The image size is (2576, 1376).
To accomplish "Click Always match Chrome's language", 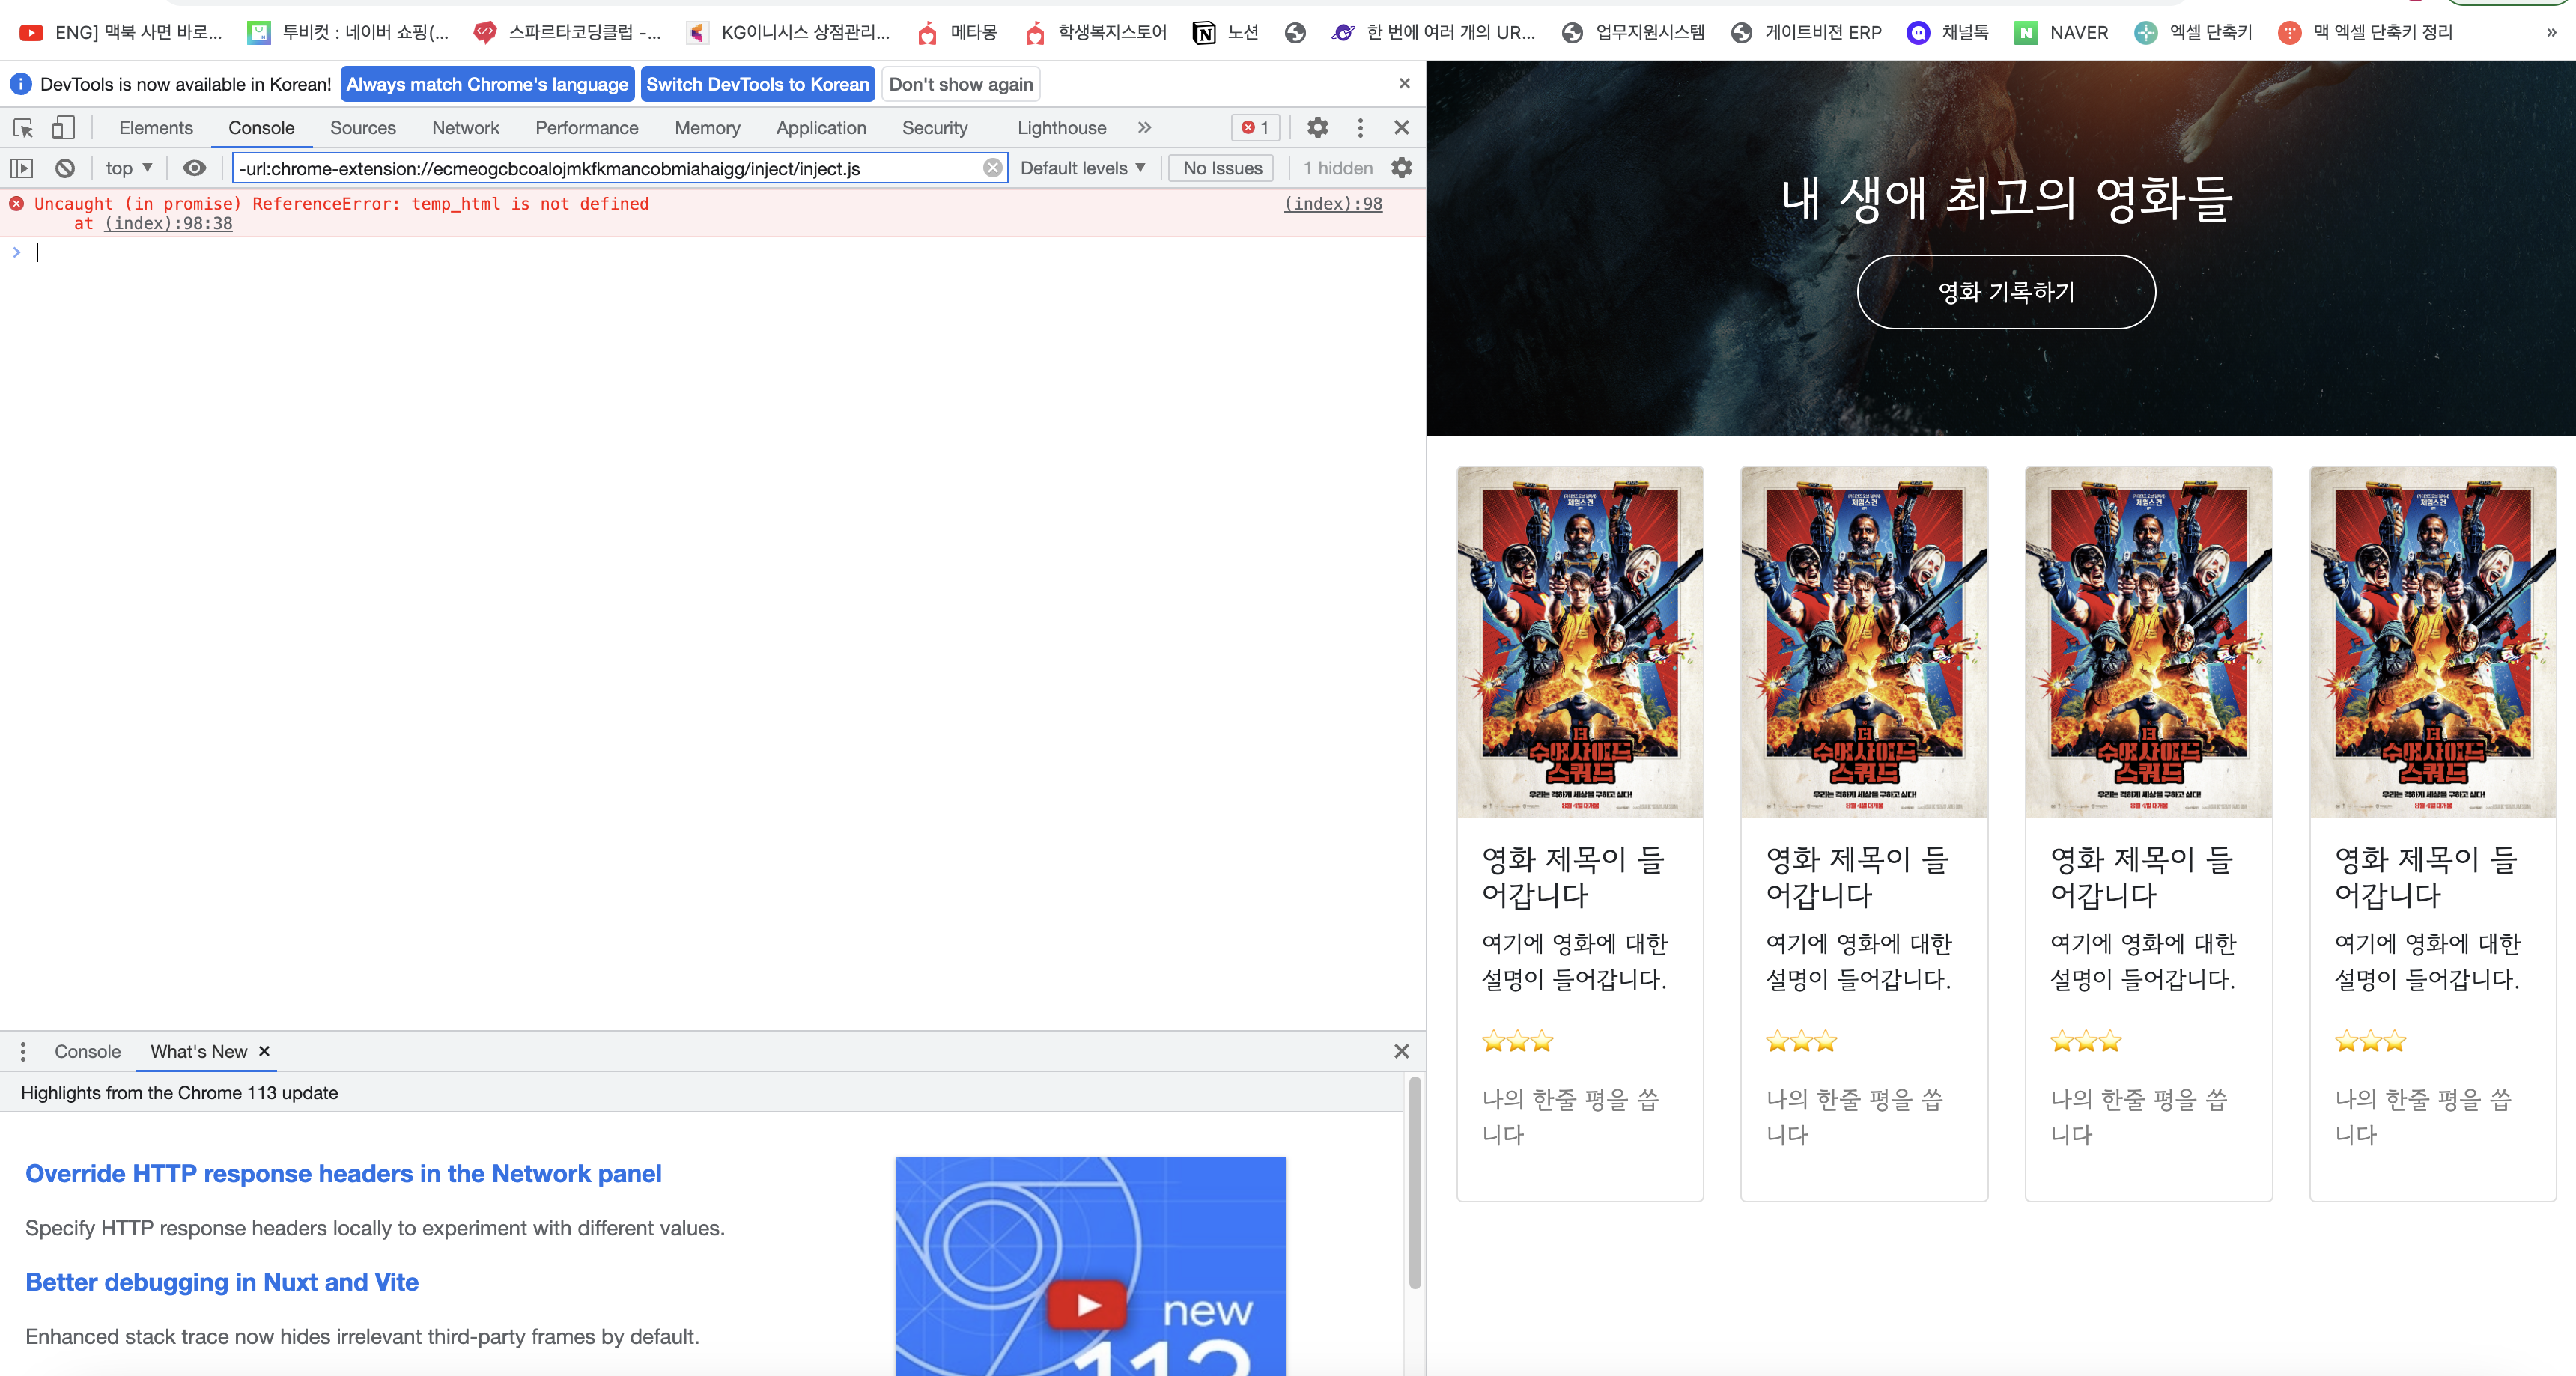I will coord(487,84).
